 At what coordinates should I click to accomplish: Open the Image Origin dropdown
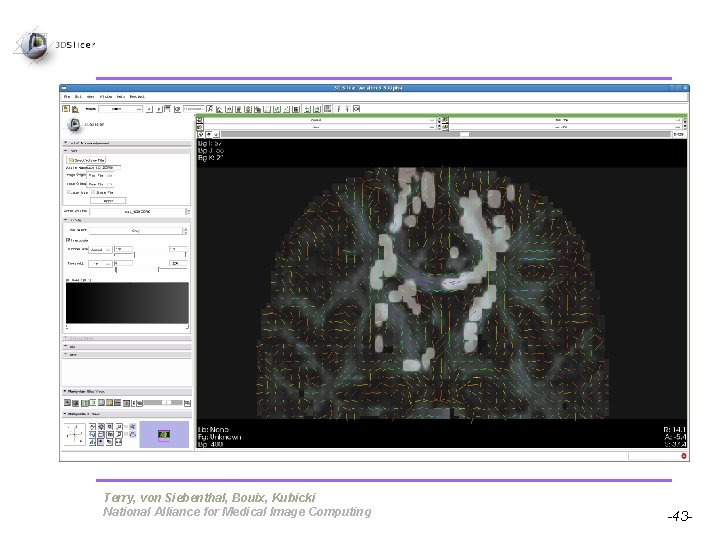tap(100, 175)
